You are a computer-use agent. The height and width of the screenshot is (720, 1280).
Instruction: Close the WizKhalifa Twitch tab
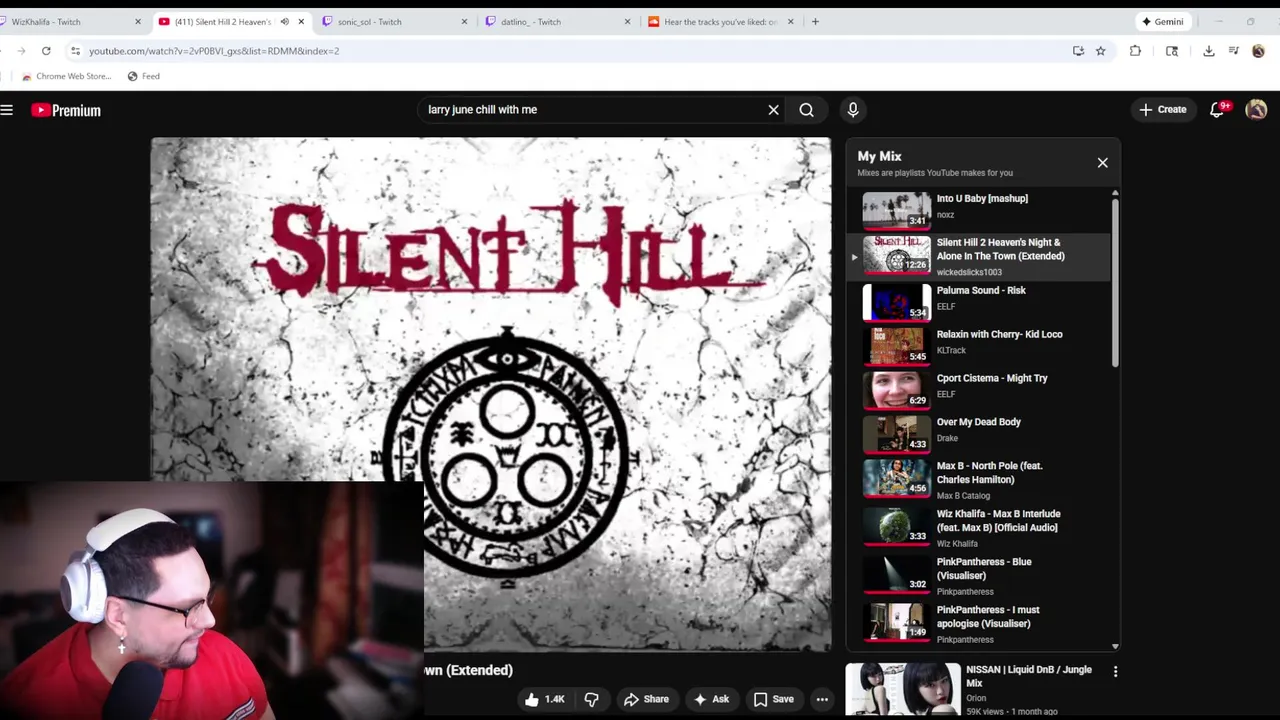(x=138, y=21)
